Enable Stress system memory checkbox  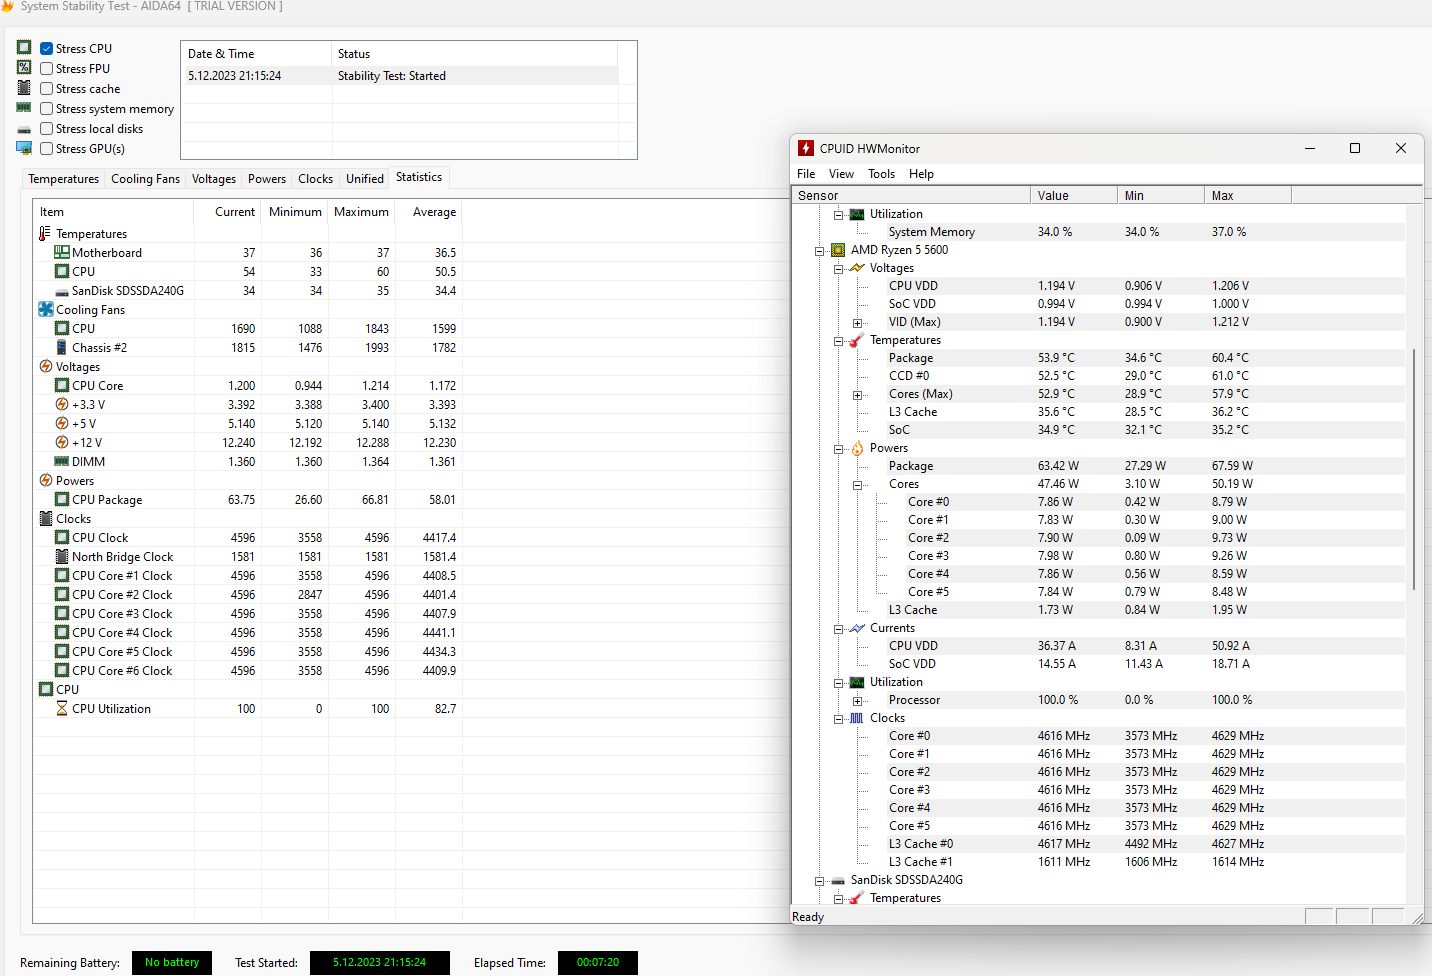click(x=46, y=108)
